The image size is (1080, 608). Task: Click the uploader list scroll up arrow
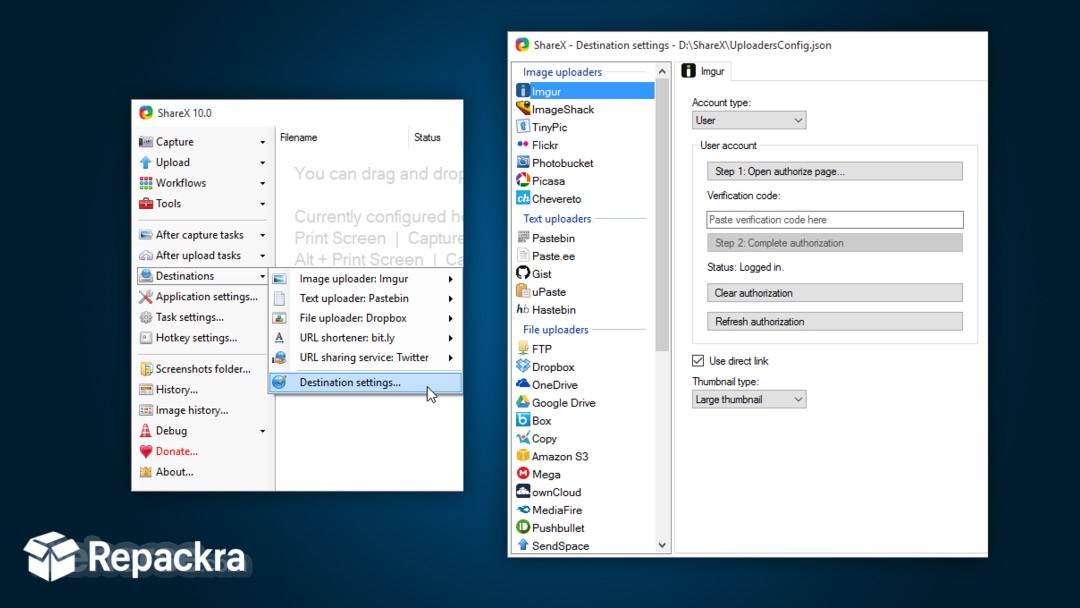[662, 72]
